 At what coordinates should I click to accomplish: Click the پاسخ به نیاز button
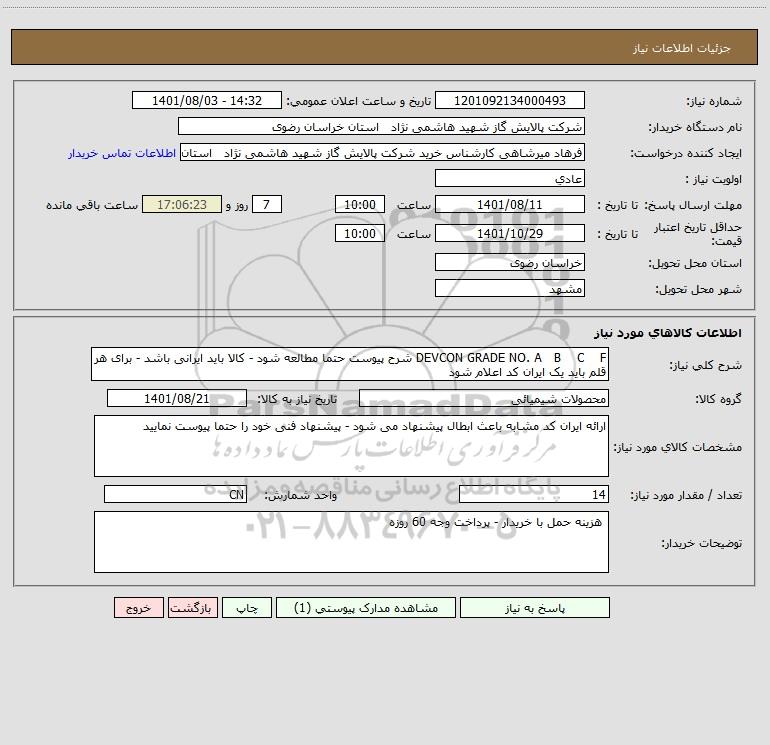tap(534, 608)
